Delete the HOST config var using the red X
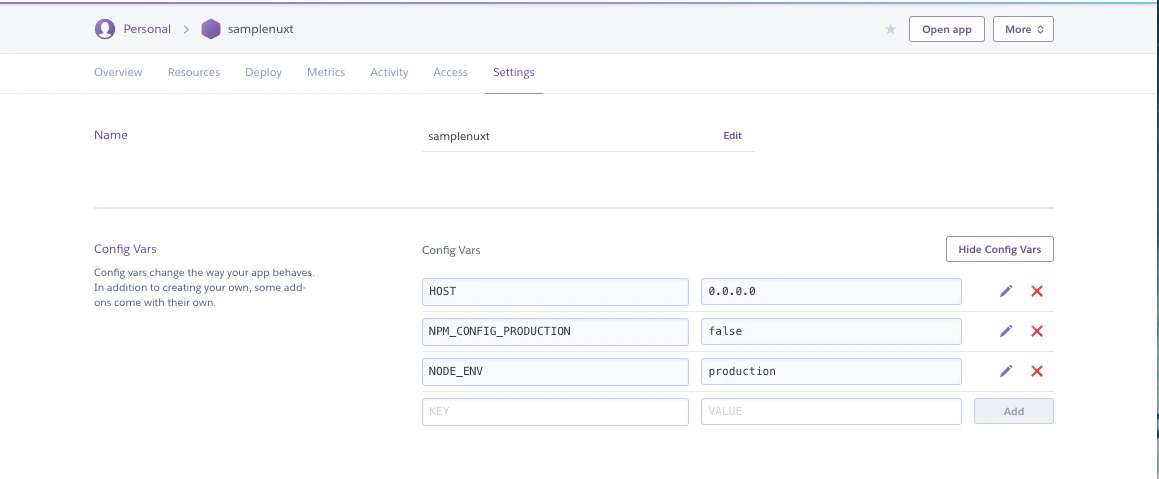 pyautogui.click(x=1036, y=291)
